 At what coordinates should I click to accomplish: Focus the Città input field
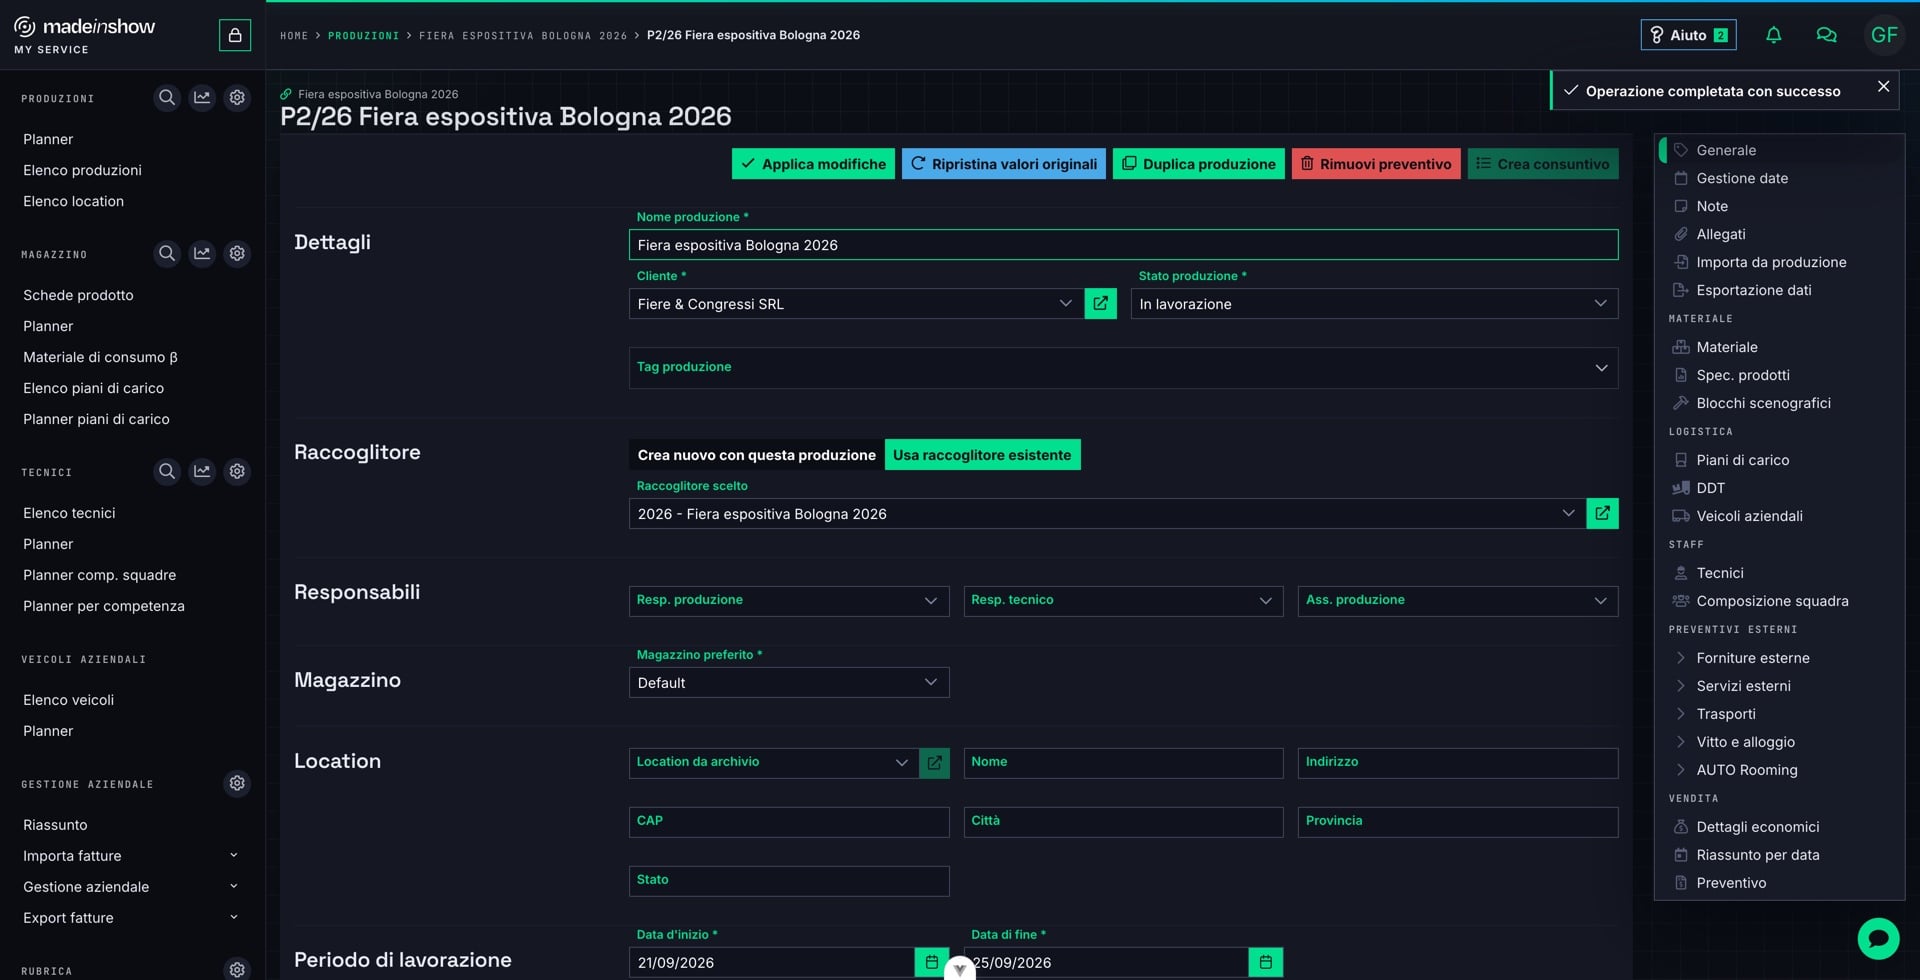tap(1123, 822)
